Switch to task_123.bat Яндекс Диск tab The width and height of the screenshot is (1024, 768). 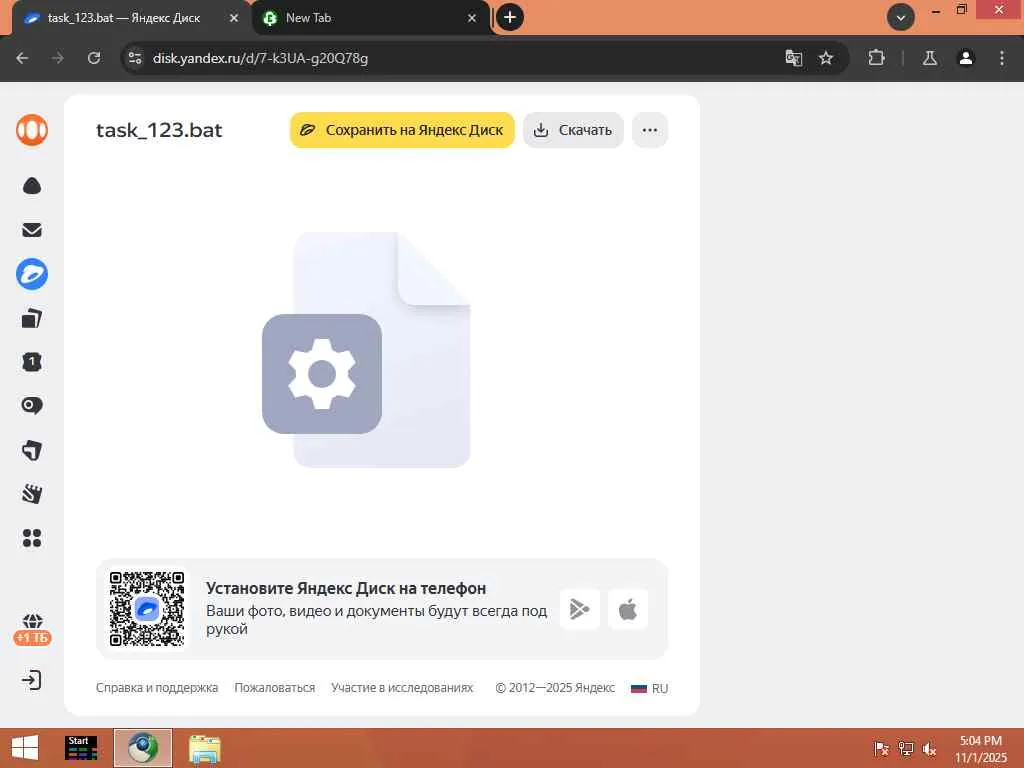125,18
